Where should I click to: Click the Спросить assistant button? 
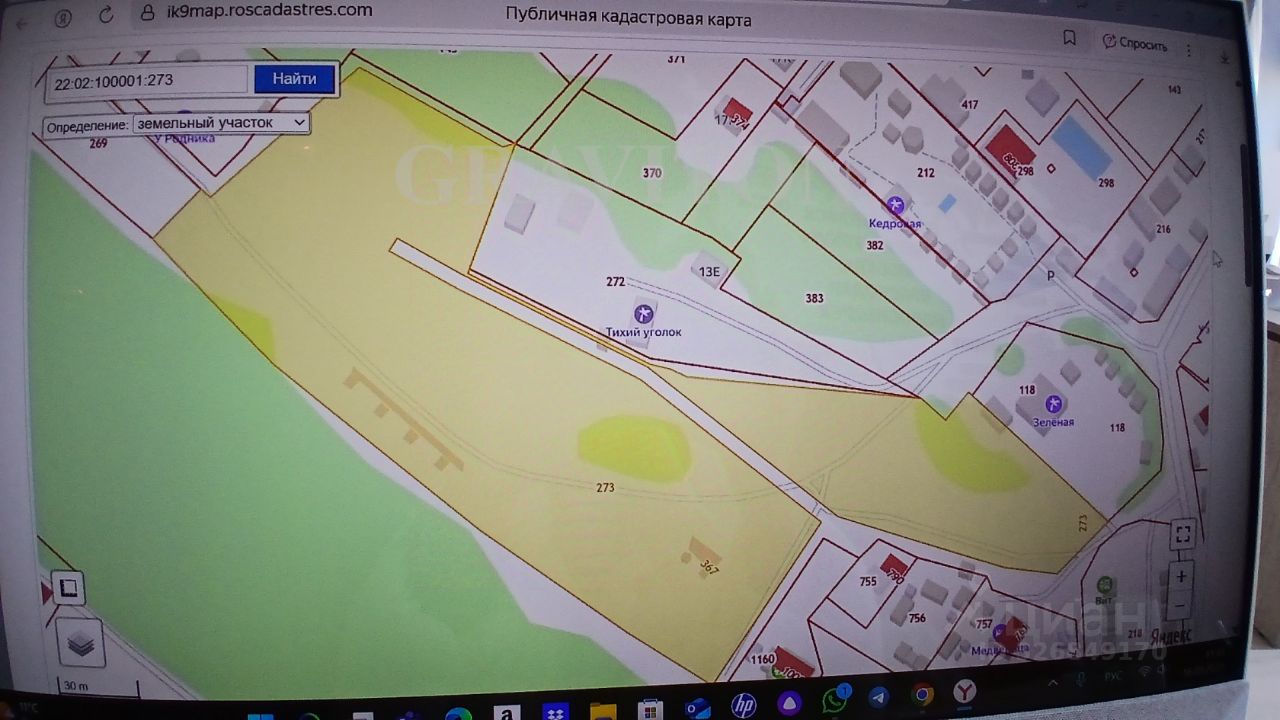1135,43
